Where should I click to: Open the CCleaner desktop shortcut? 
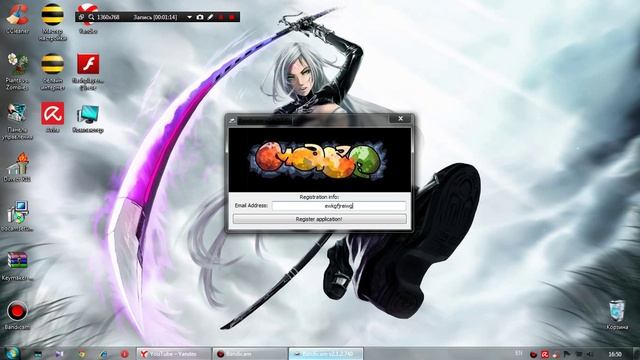click(17, 18)
